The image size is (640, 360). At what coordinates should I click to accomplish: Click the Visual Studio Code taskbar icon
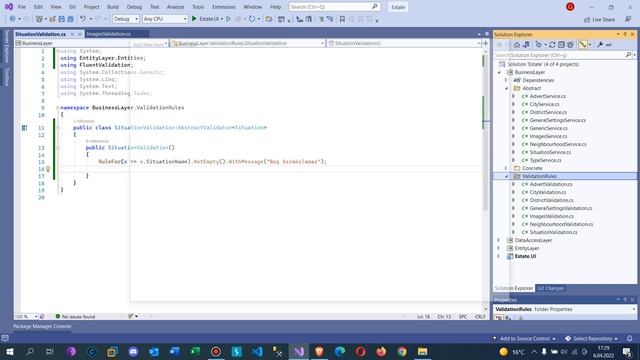[x=257, y=351]
